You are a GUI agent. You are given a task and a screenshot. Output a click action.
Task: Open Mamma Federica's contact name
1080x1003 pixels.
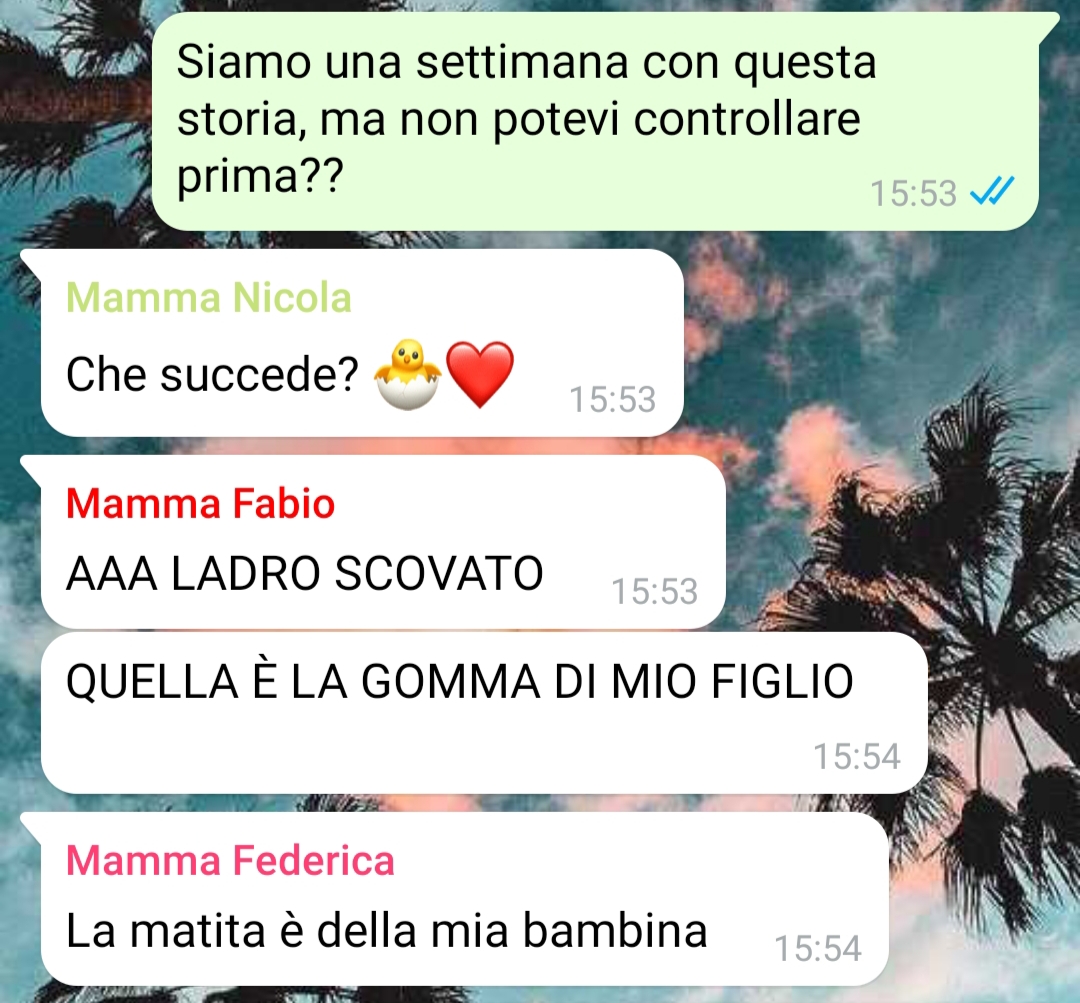point(230,860)
